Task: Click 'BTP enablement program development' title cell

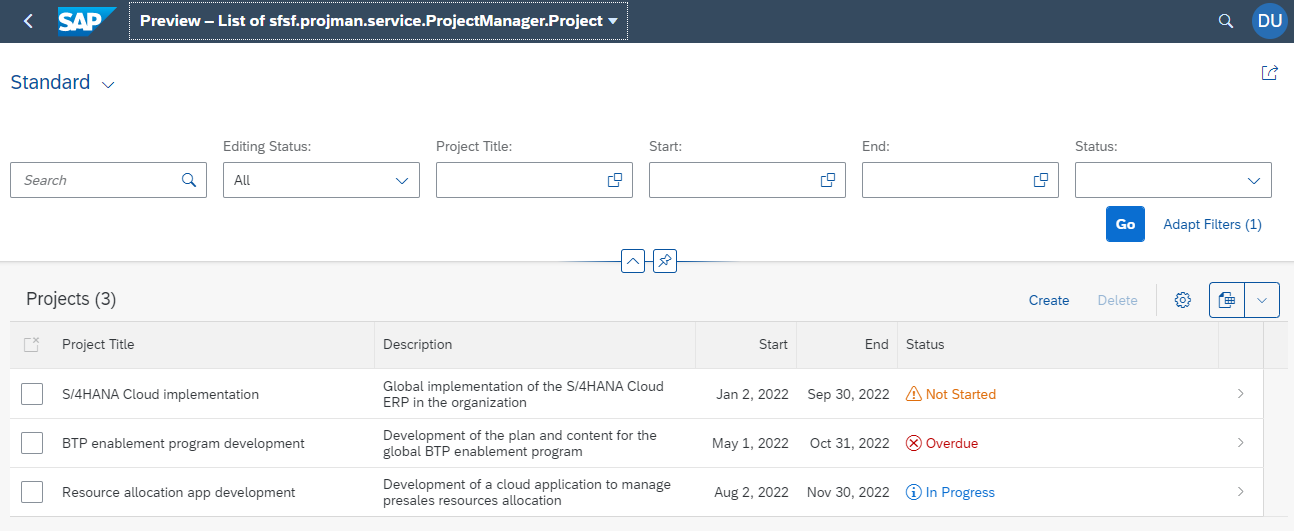Action: coord(183,443)
